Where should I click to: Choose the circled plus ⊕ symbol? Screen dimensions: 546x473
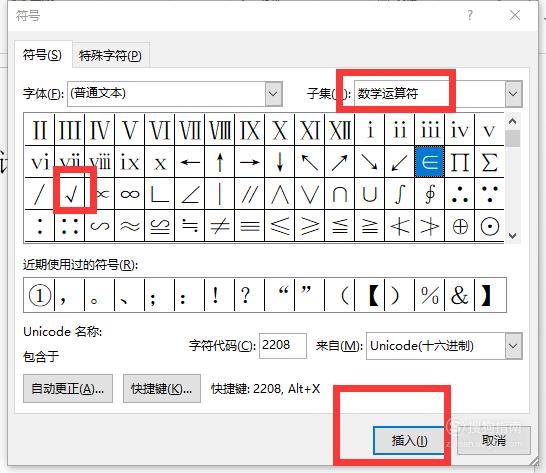click(460, 226)
